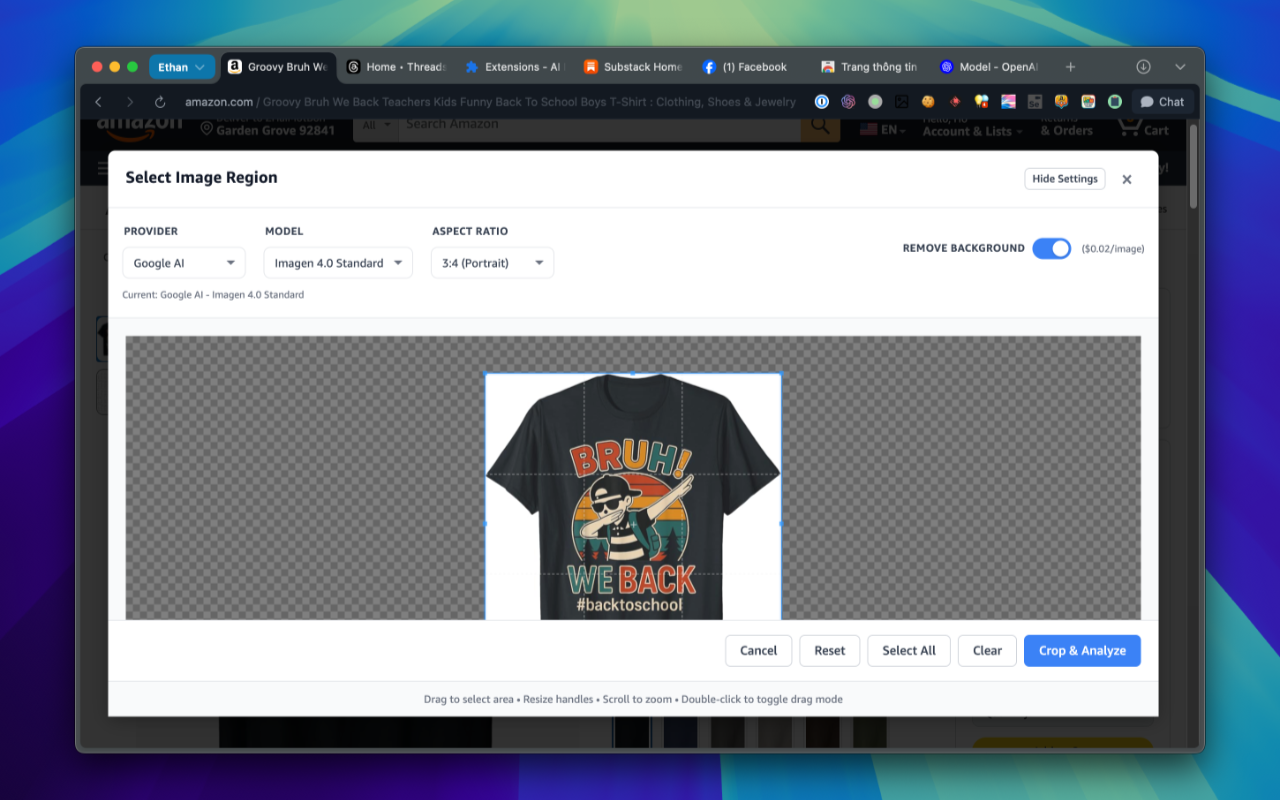Switch to the Substack Home tab

click(x=632, y=67)
